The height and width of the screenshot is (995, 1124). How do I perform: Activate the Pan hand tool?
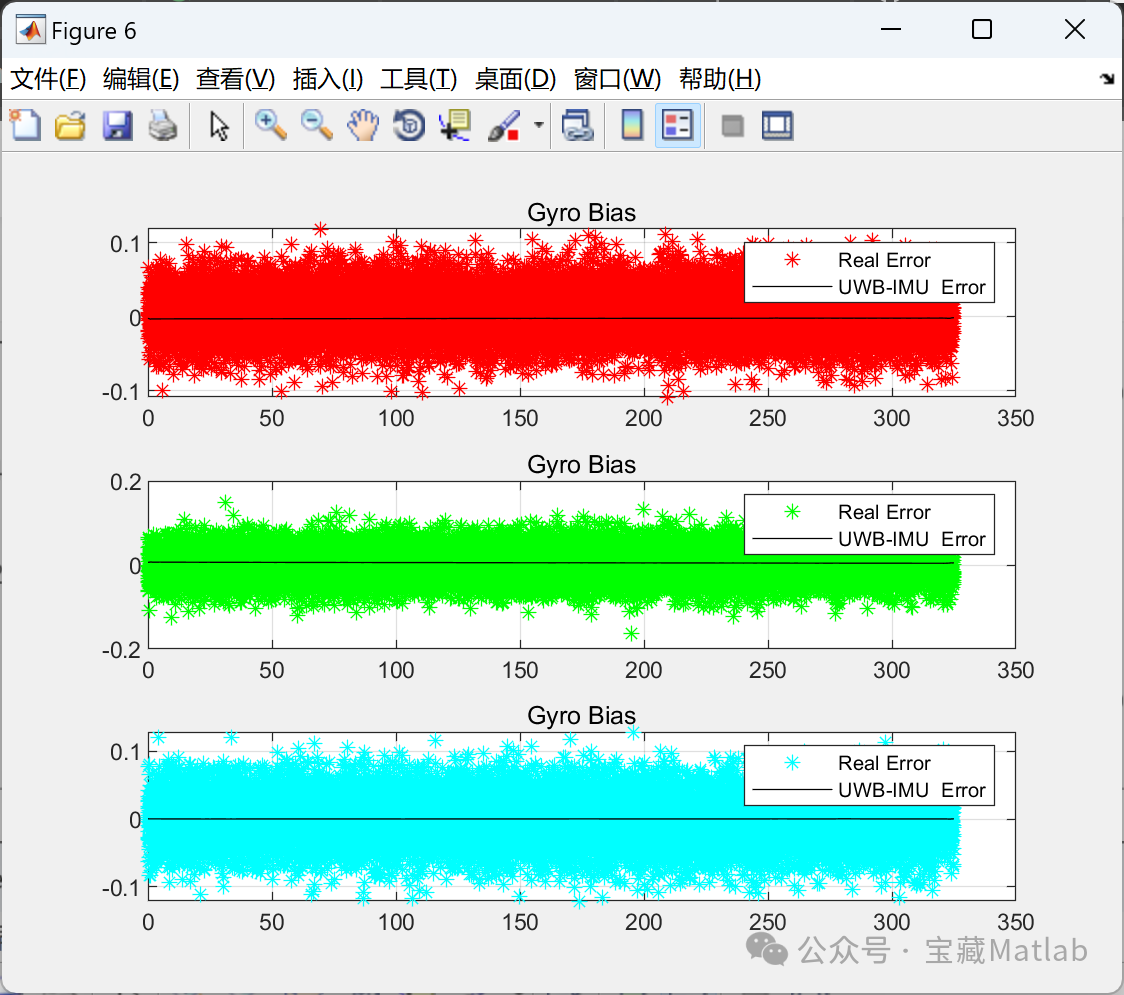tap(363, 125)
